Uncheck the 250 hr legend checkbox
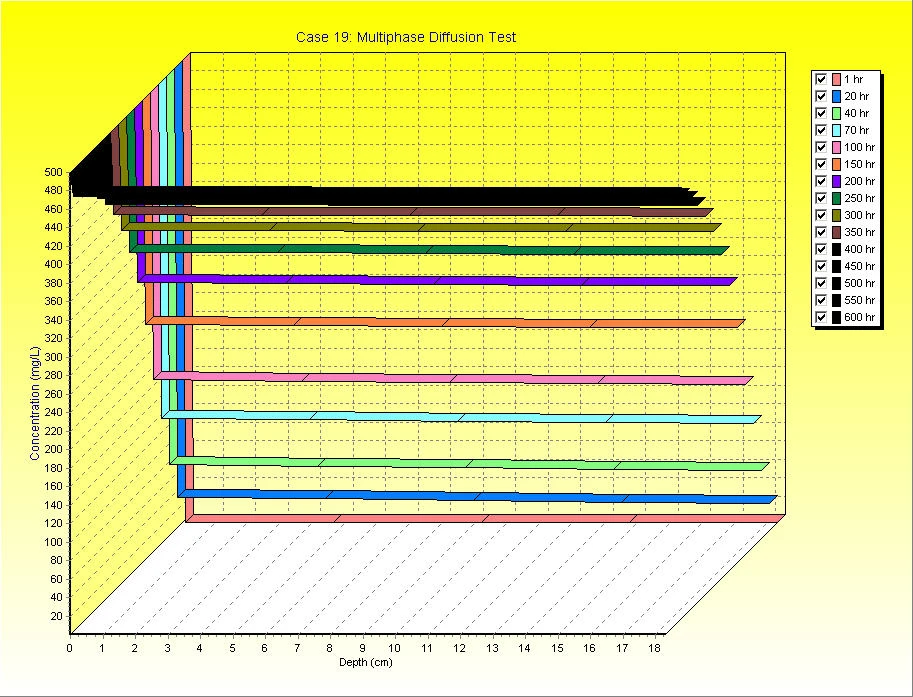The width and height of the screenshot is (913, 697). click(x=821, y=198)
